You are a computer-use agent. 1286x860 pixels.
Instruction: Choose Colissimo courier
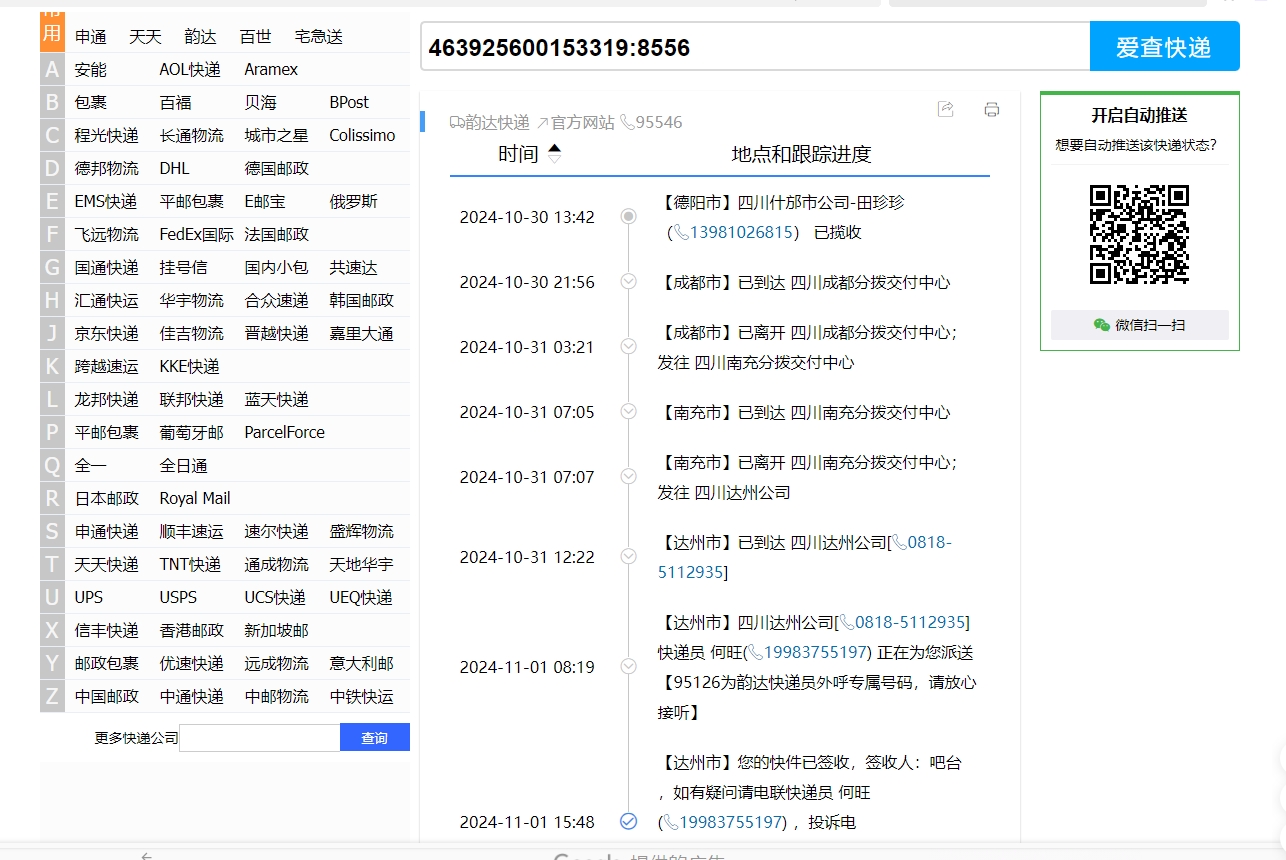[x=362, y=135]
